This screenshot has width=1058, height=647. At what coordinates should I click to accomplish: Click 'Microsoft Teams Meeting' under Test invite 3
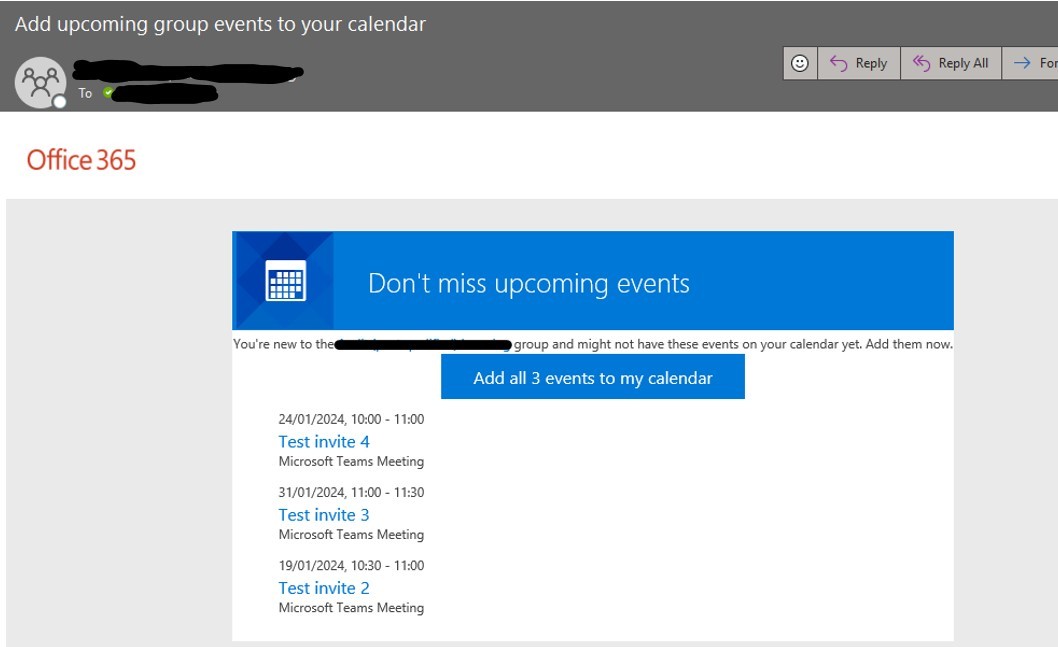click(x=351, y=534)
